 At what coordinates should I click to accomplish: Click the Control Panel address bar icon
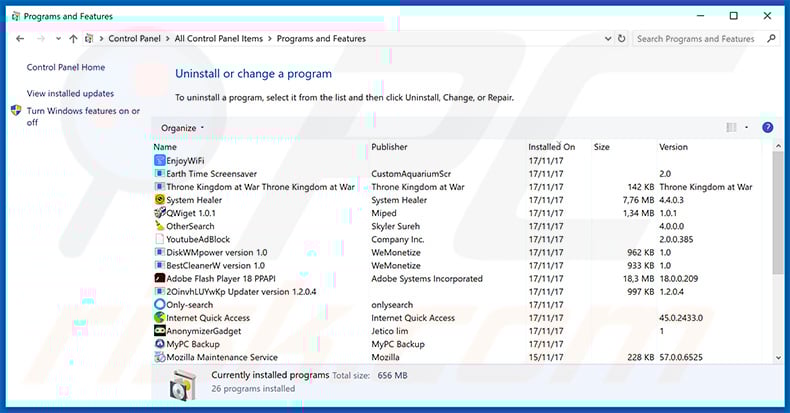click(89, 38)
